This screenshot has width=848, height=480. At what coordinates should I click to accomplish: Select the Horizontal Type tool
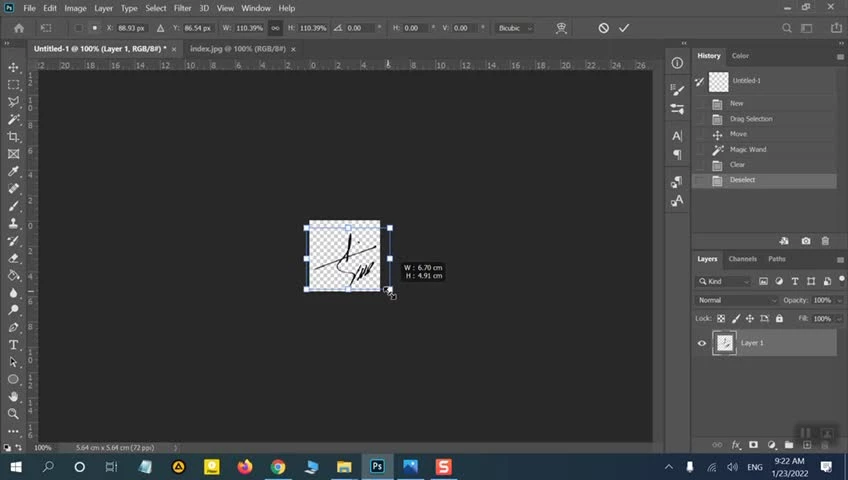click(x=14, y=345)
